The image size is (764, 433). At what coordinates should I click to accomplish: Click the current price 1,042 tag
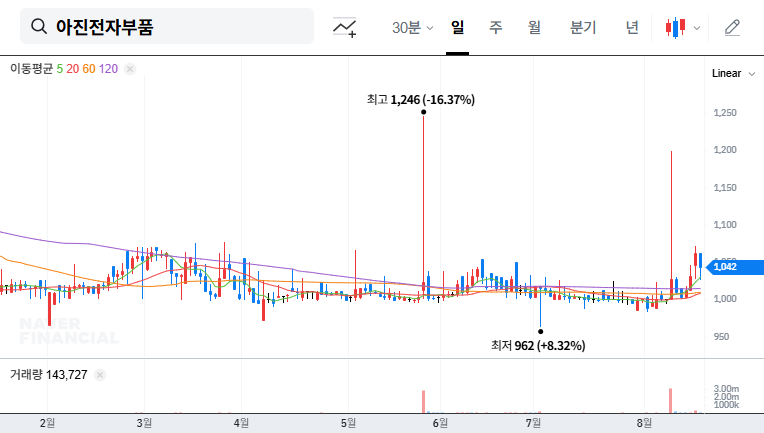[726, 266]
